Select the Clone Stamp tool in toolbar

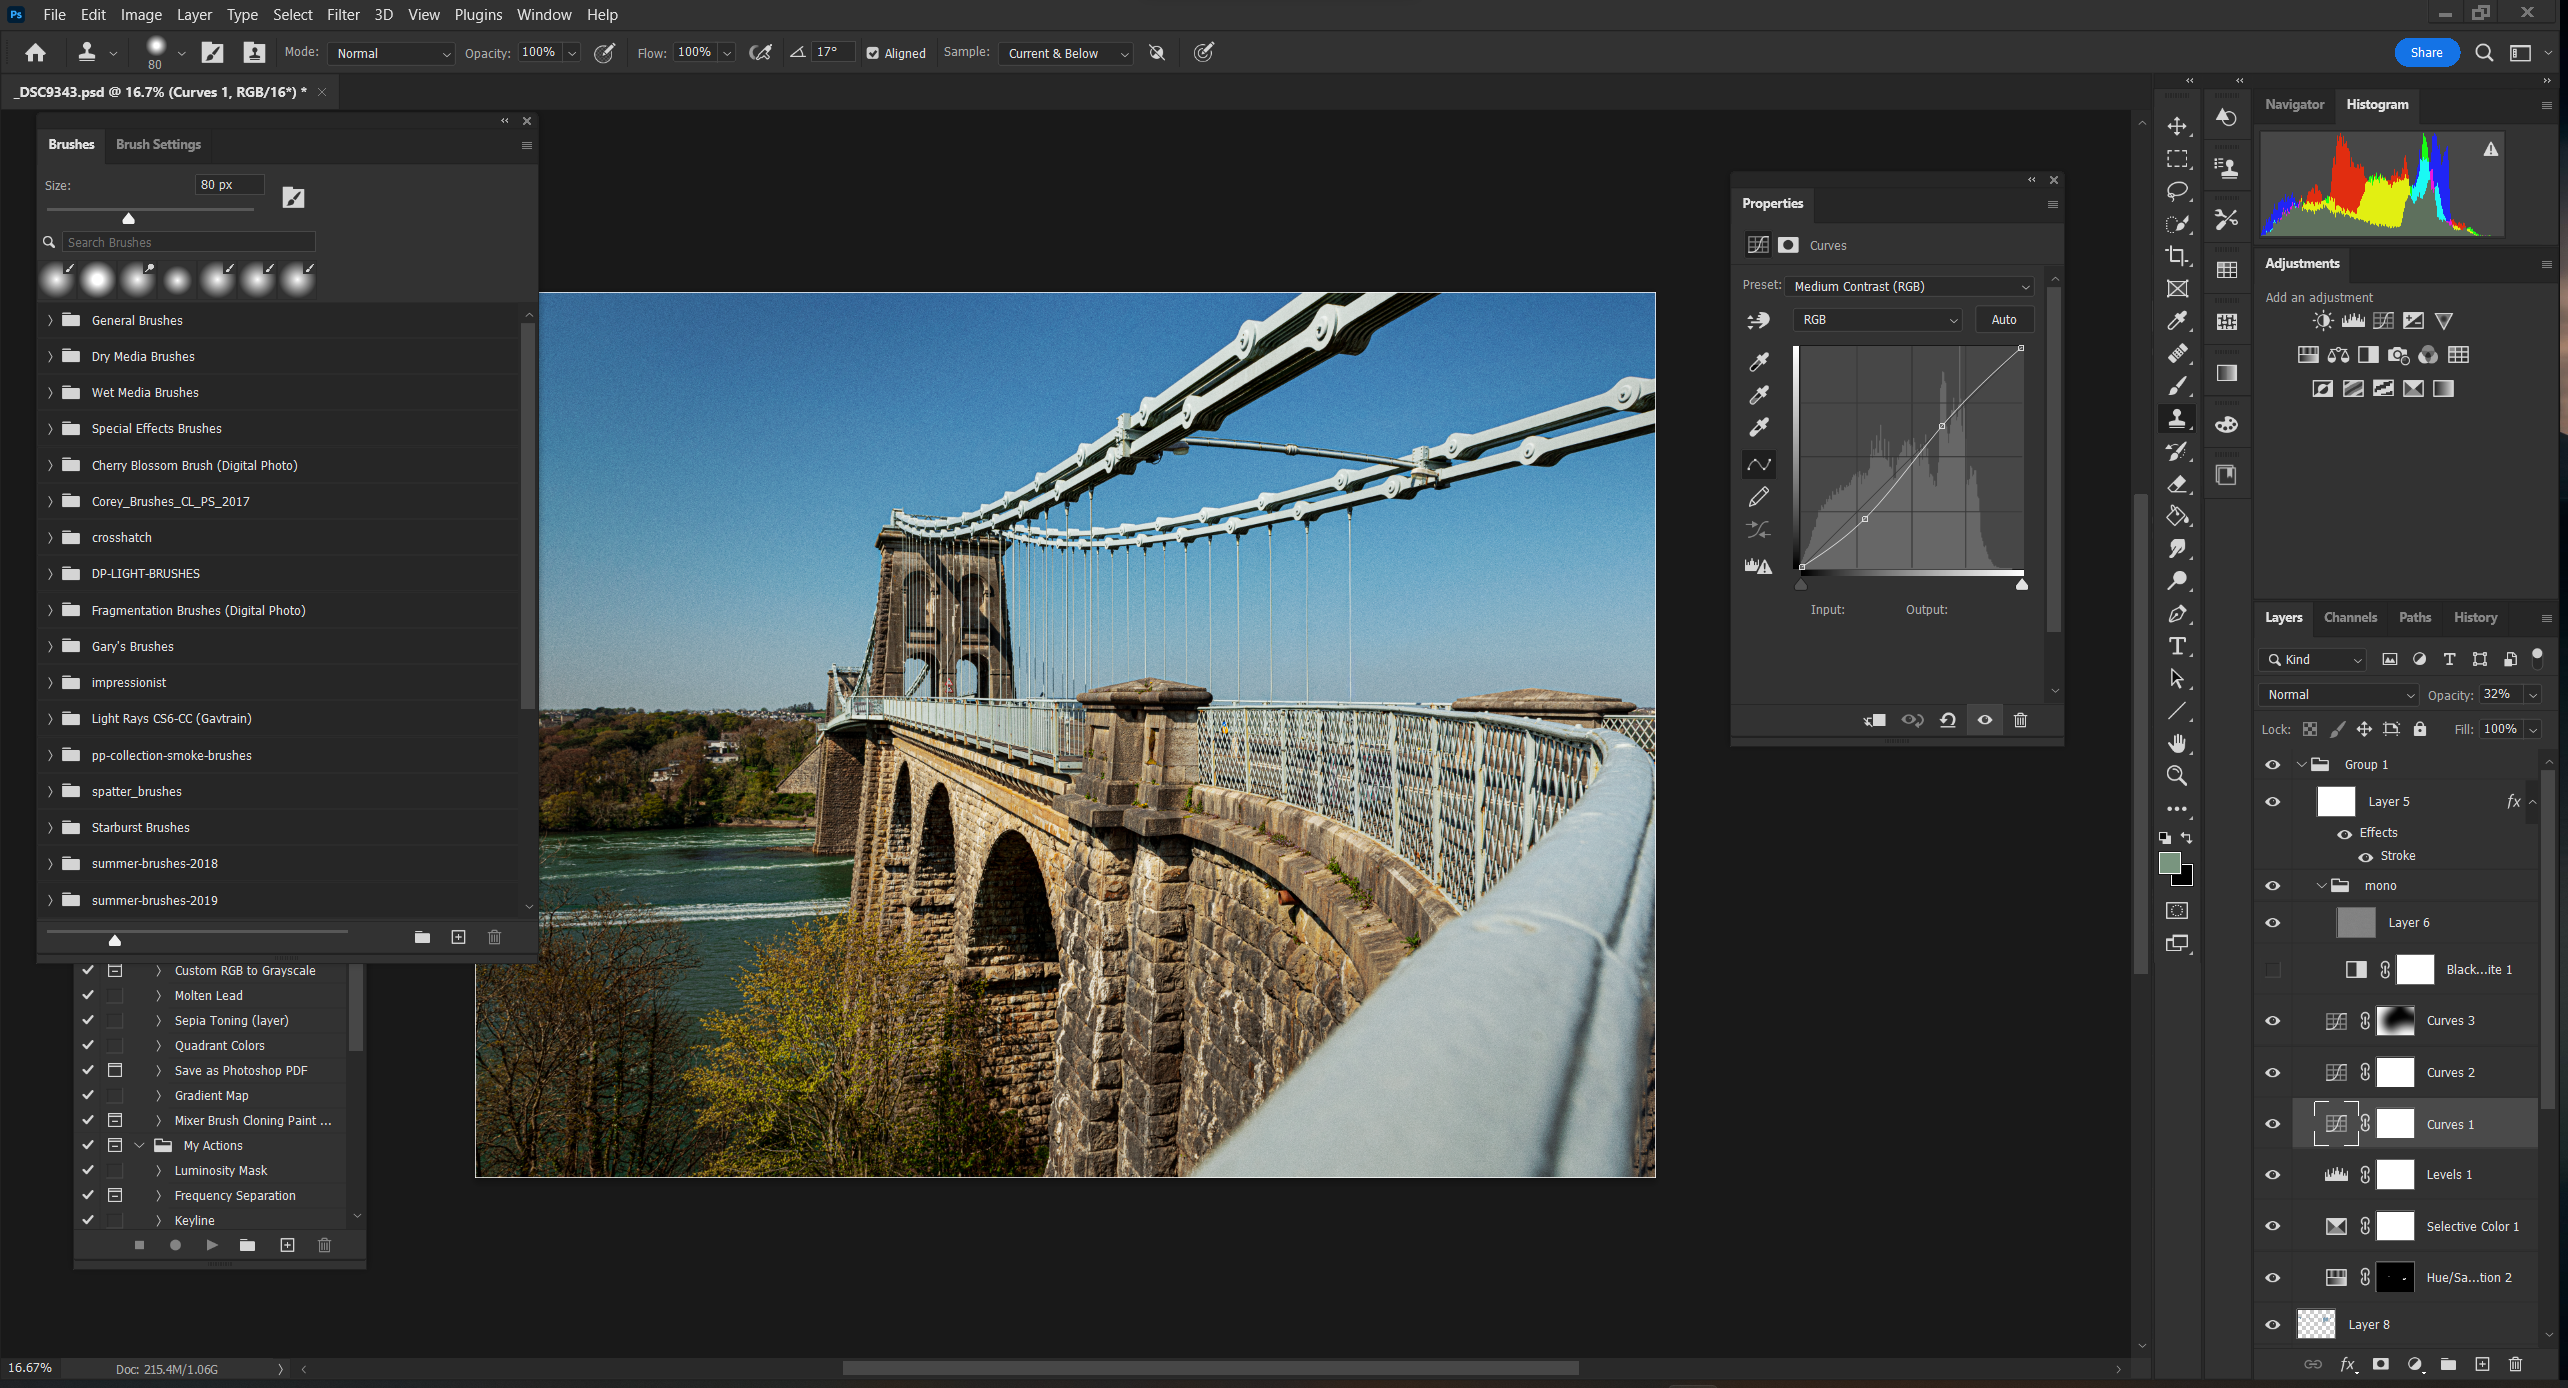click(x=2177, y=418)
